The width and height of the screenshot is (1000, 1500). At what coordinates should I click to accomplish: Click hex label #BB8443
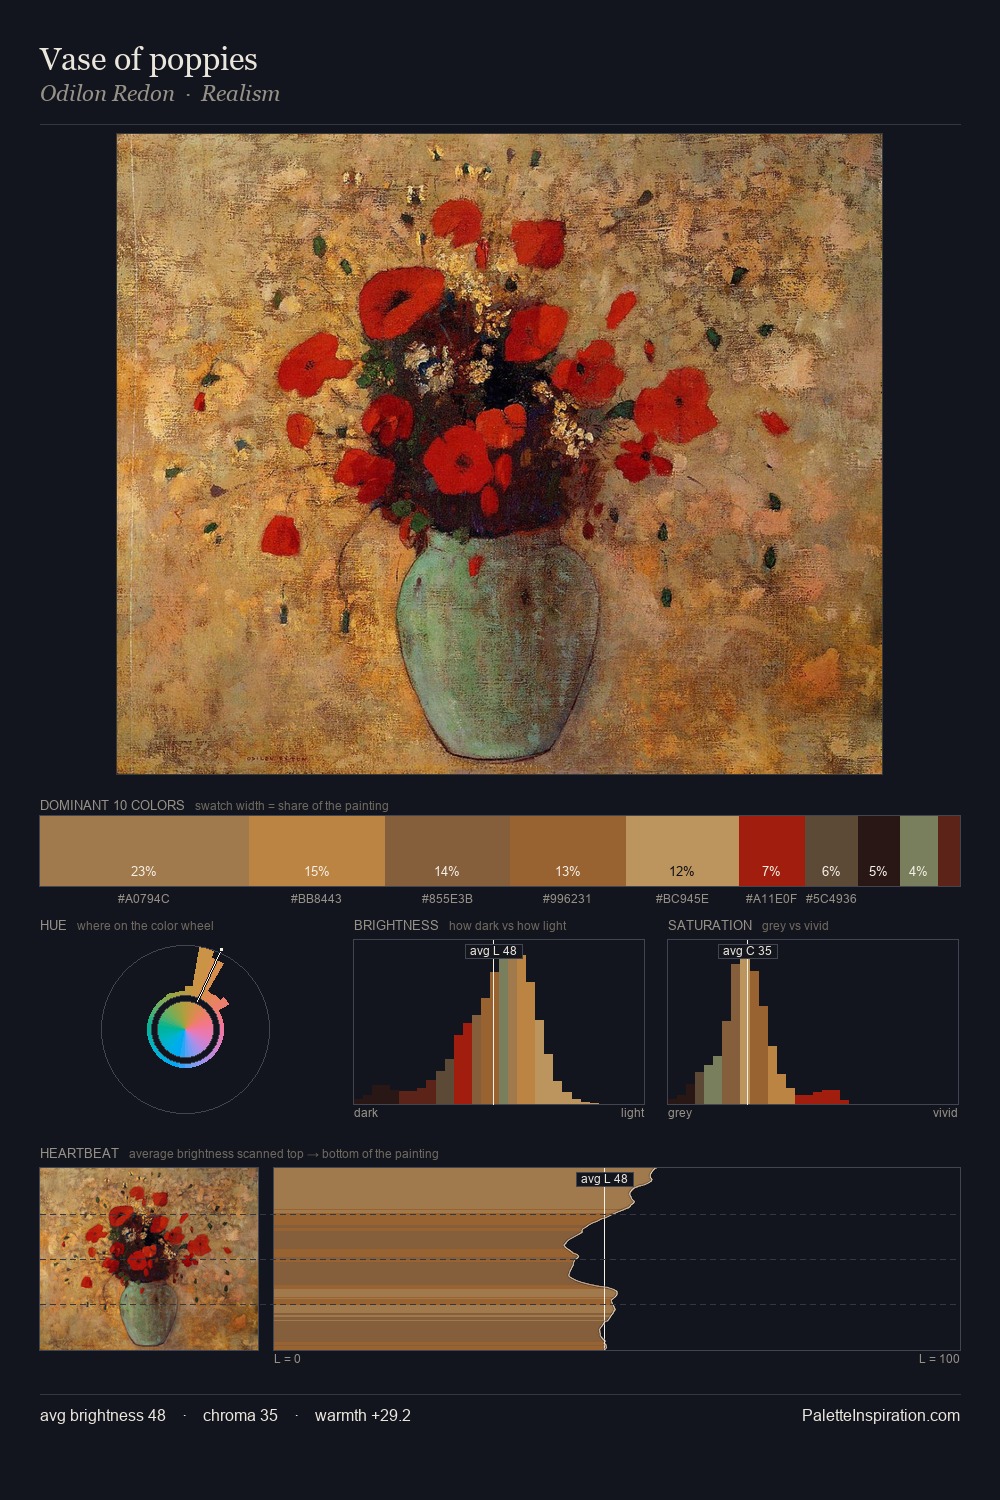(x=316, y=899)
